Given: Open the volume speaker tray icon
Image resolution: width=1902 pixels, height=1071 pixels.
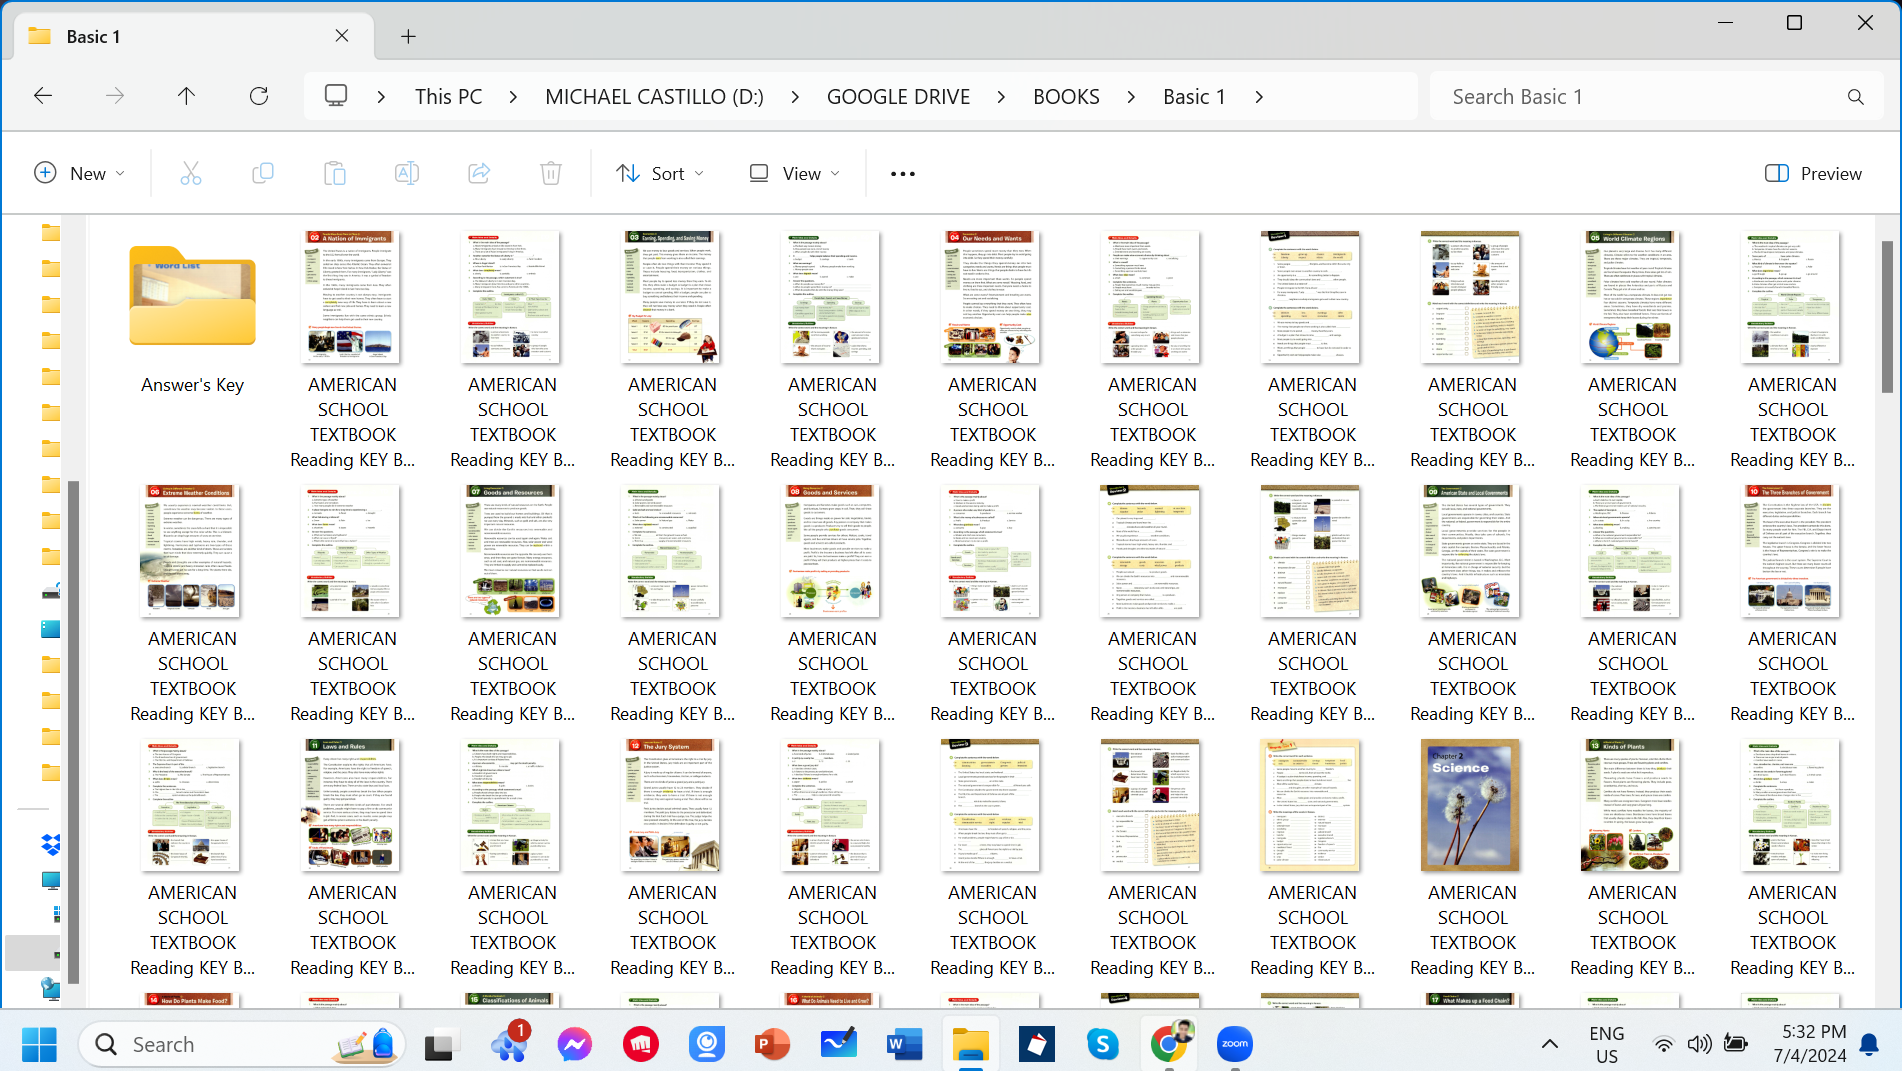Looking at the screenshot, I should [1699, 1044].
